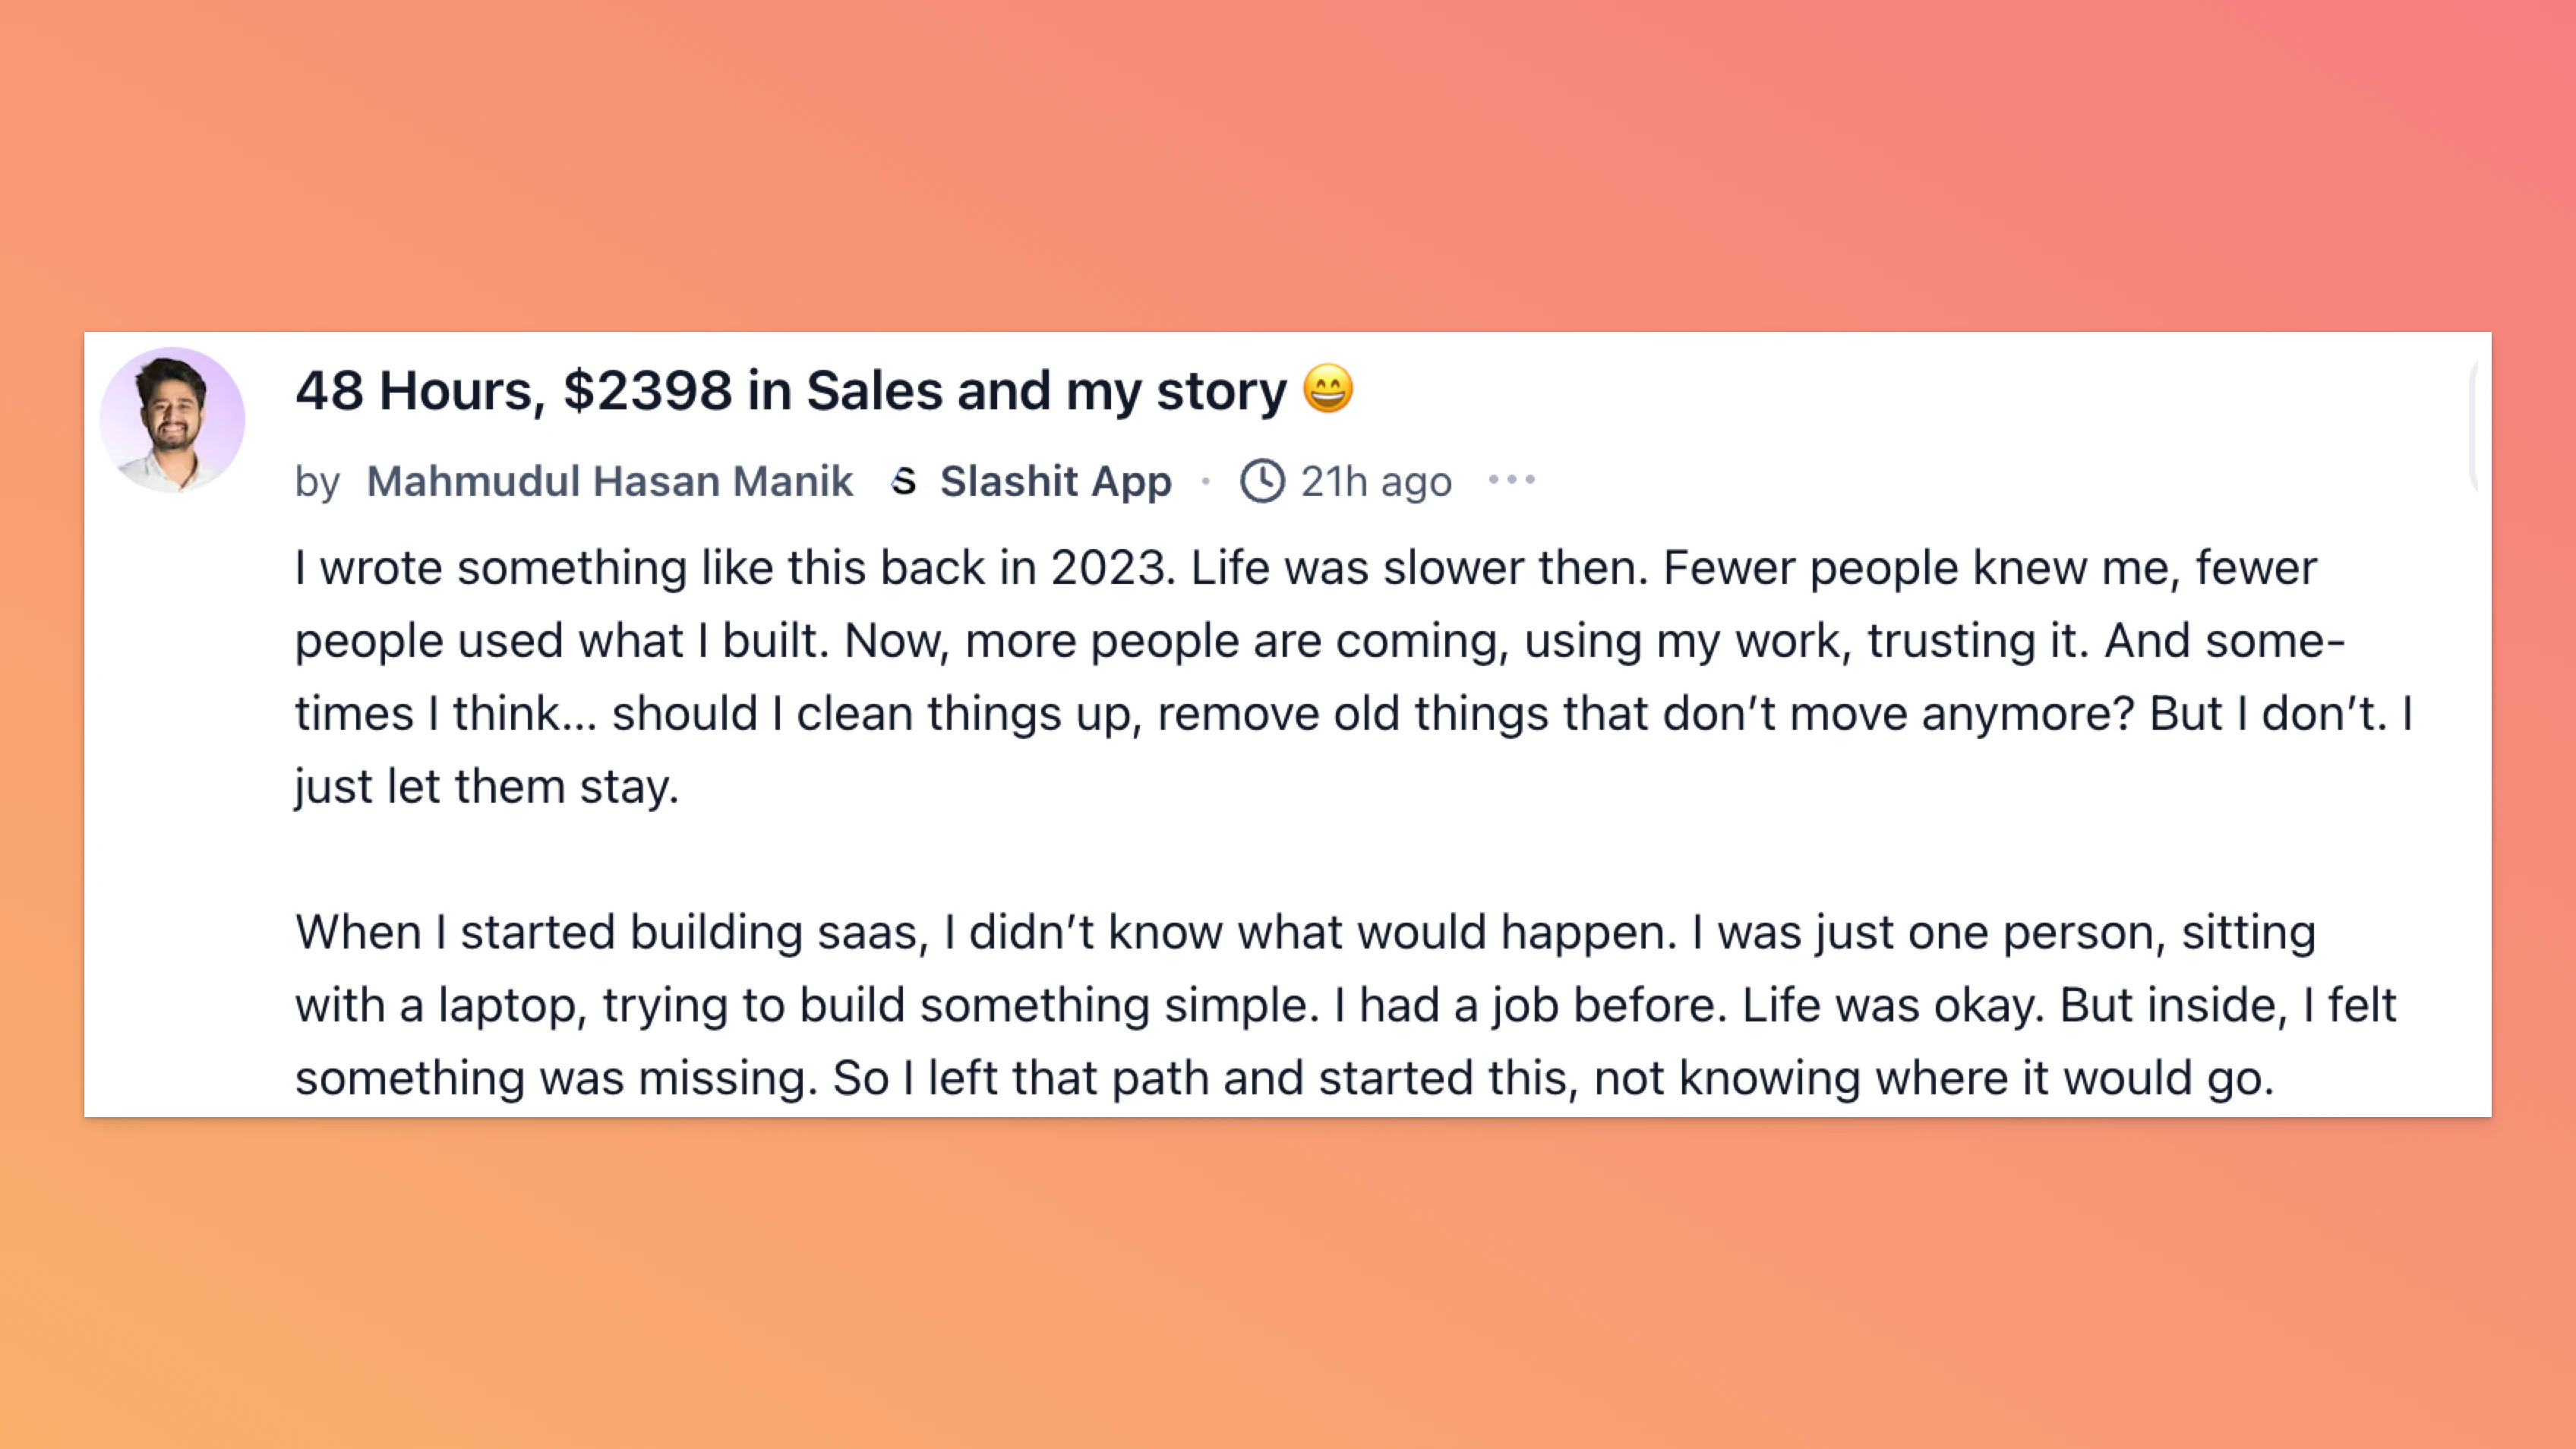Click the grinning emoji in the post title

[x=1327, y=389]
